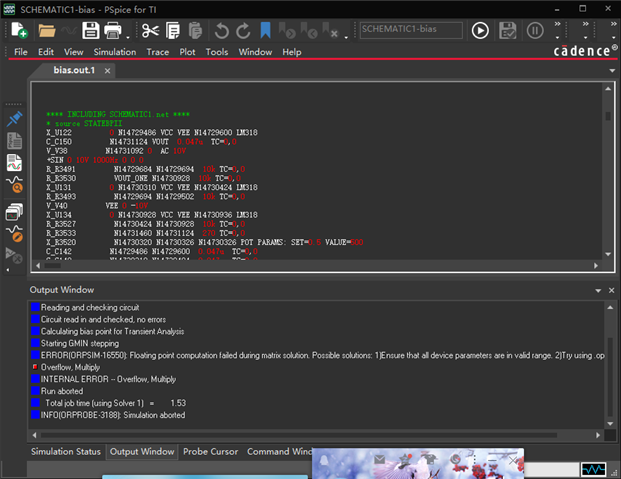
Task: Click editor vertical scrollbar up arrow
Action: [x=608, y=89]
